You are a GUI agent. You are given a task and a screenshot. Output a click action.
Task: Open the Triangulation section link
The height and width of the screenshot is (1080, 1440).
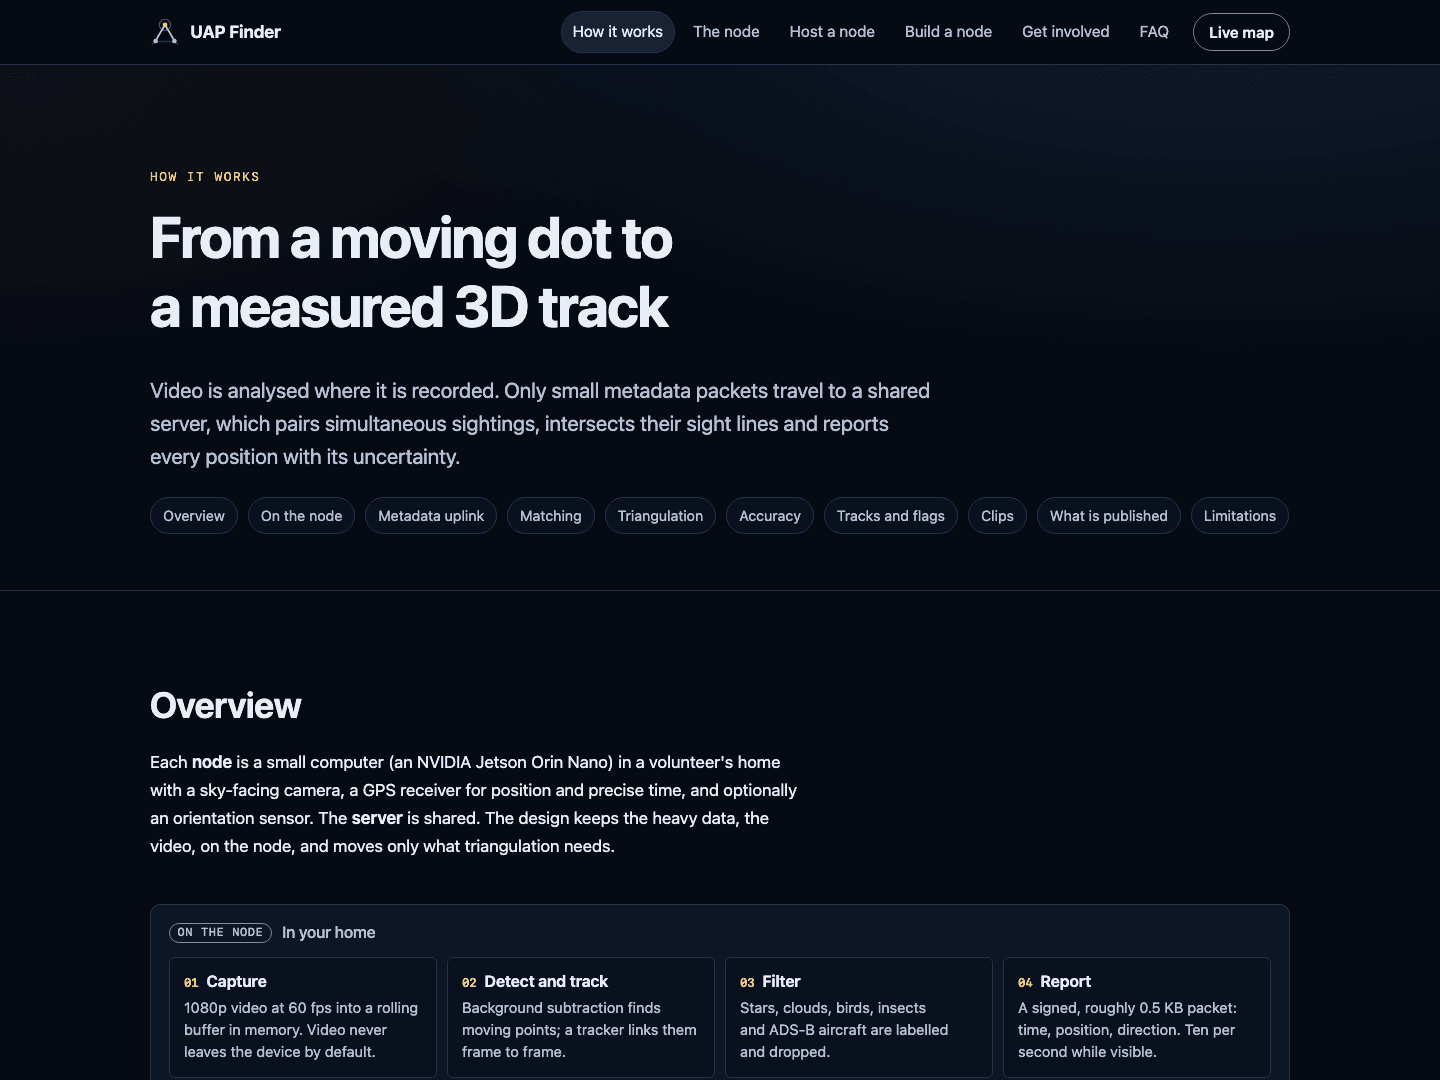point(660,516)
